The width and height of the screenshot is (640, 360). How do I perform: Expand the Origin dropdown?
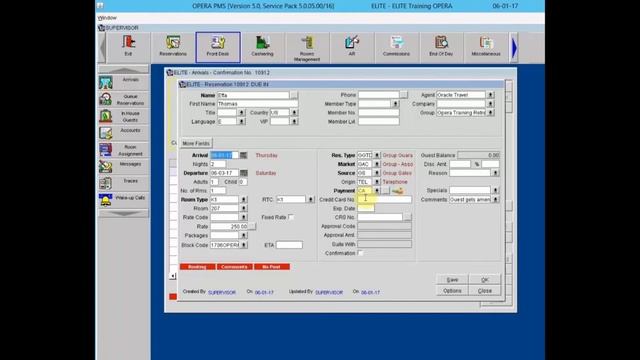click(x=376, y=182)
